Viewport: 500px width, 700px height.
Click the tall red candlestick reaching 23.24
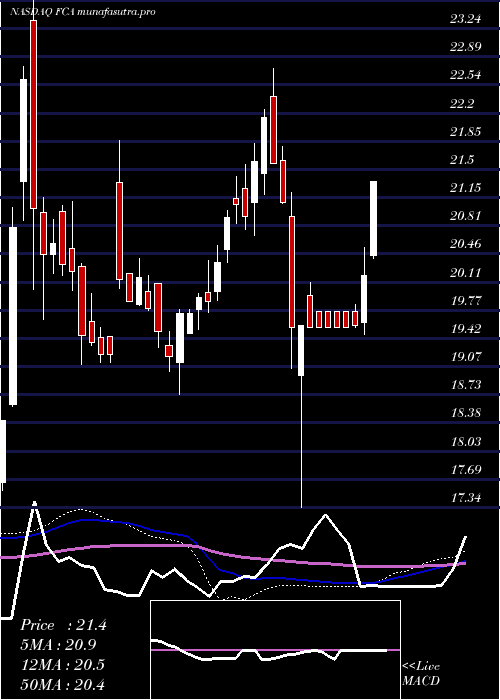point(33,114)
